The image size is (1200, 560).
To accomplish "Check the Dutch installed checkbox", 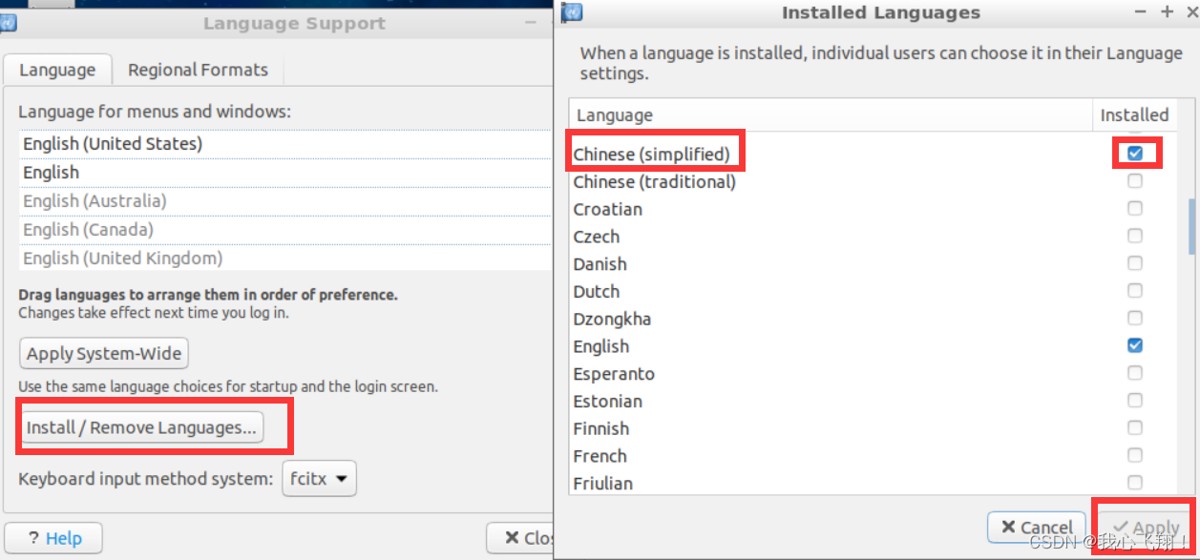I will click(1135, 291).
